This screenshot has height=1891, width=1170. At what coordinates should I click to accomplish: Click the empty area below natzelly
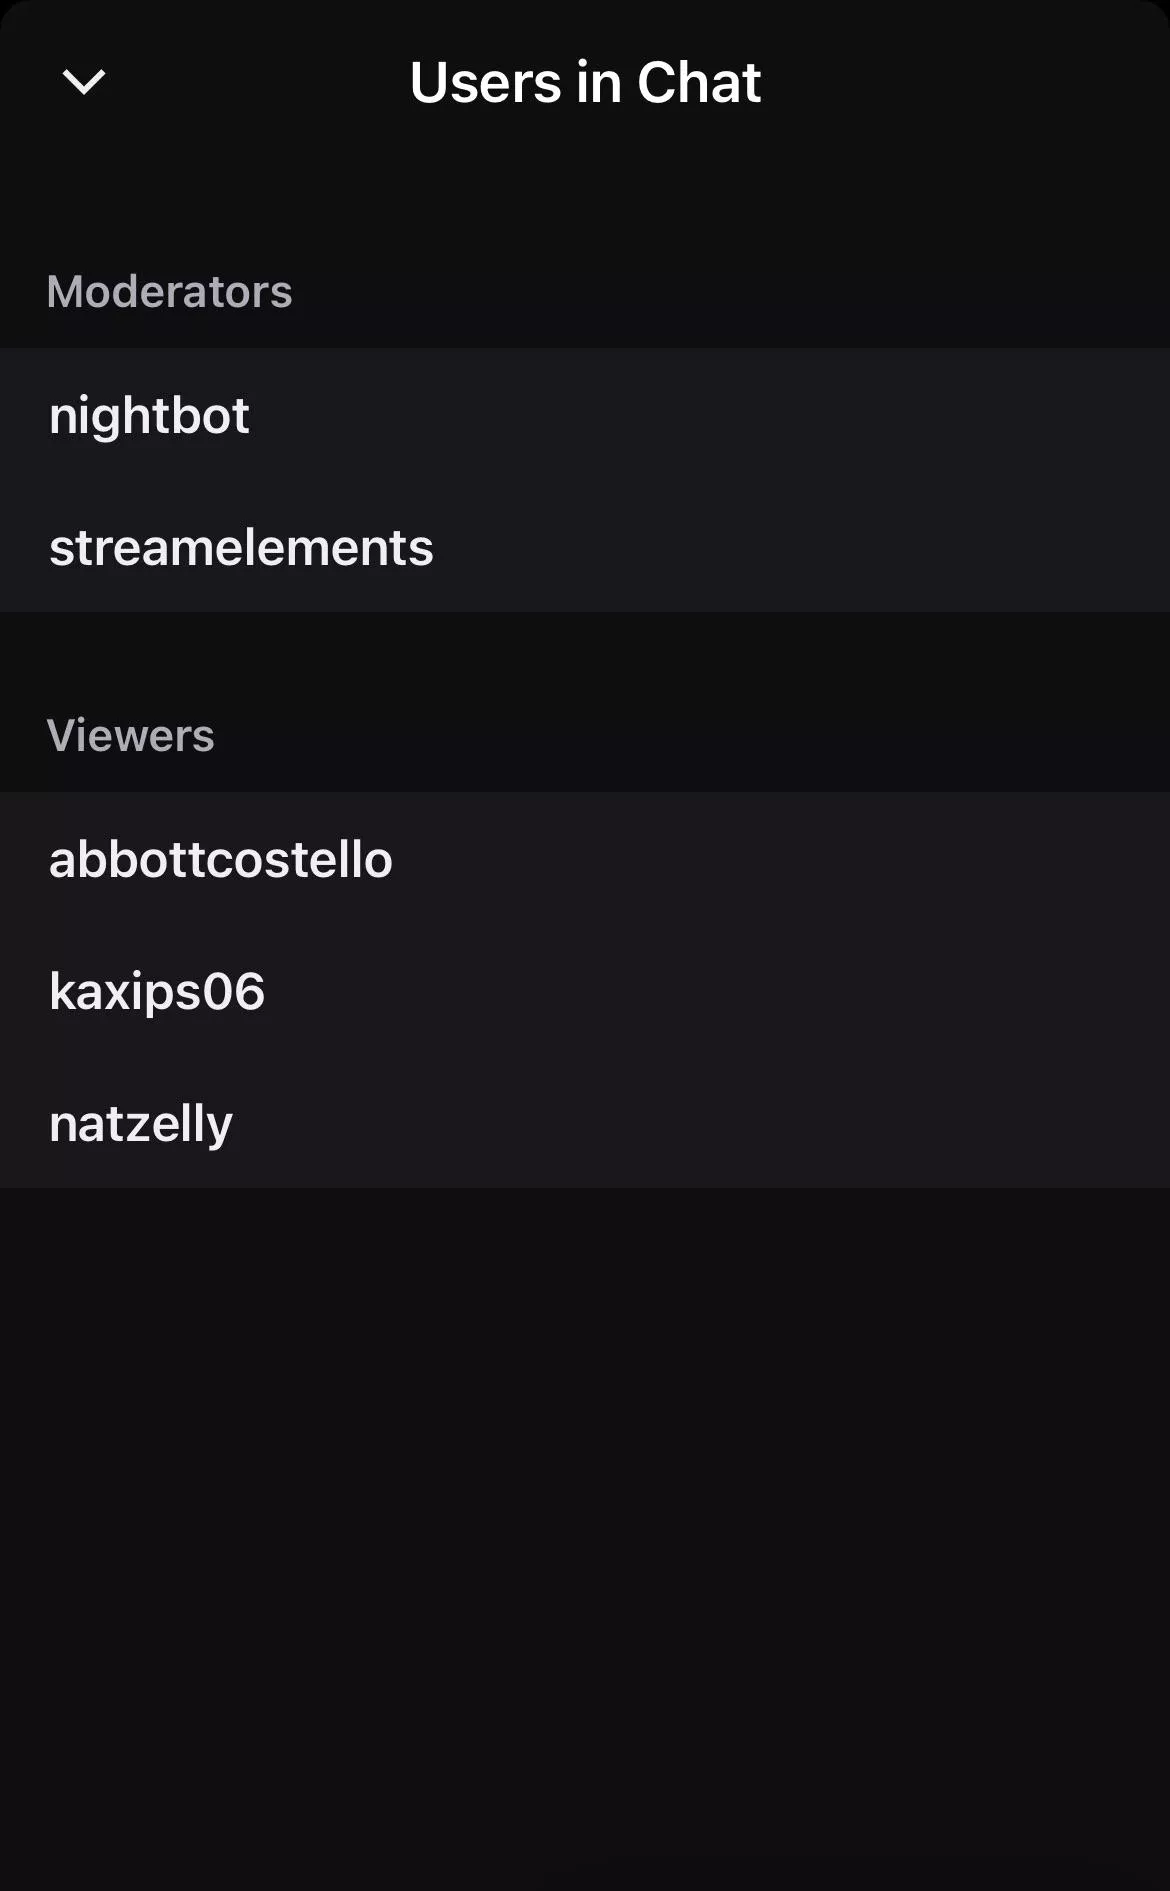pos(585,1500)
